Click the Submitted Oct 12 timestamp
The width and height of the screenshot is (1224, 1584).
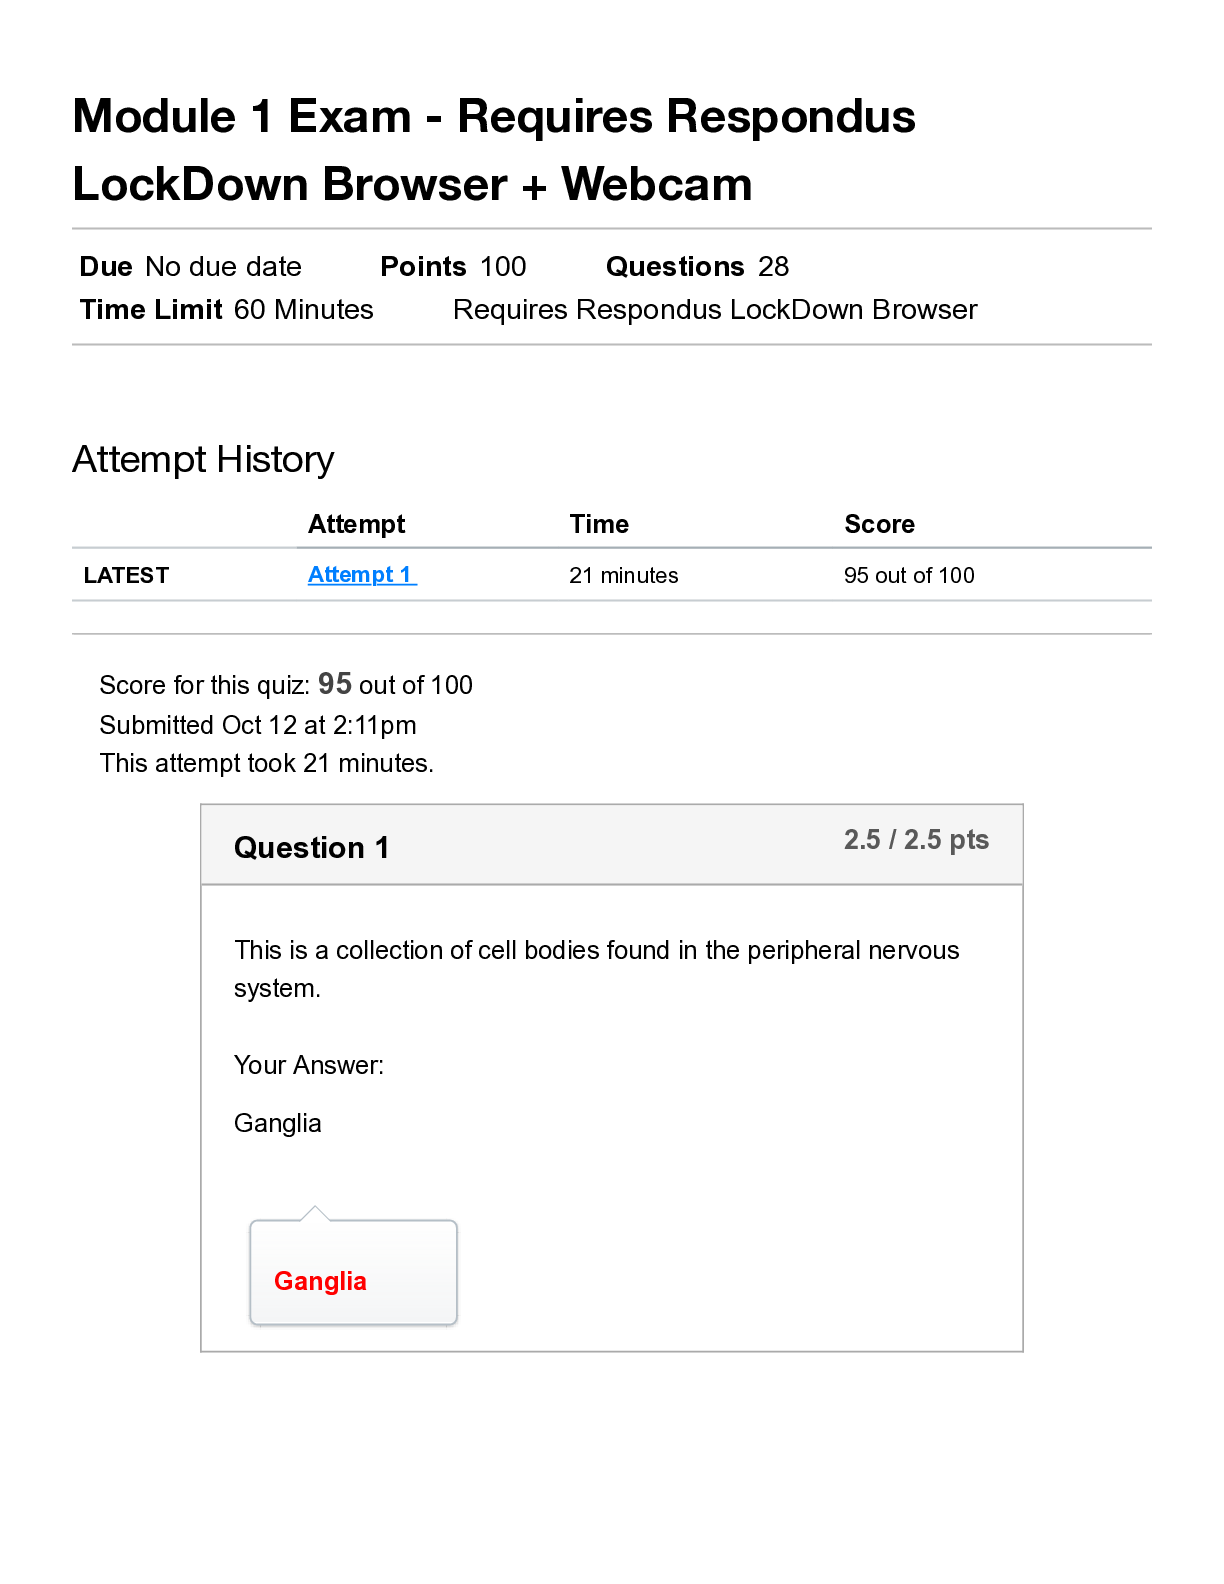pos(258,725)
